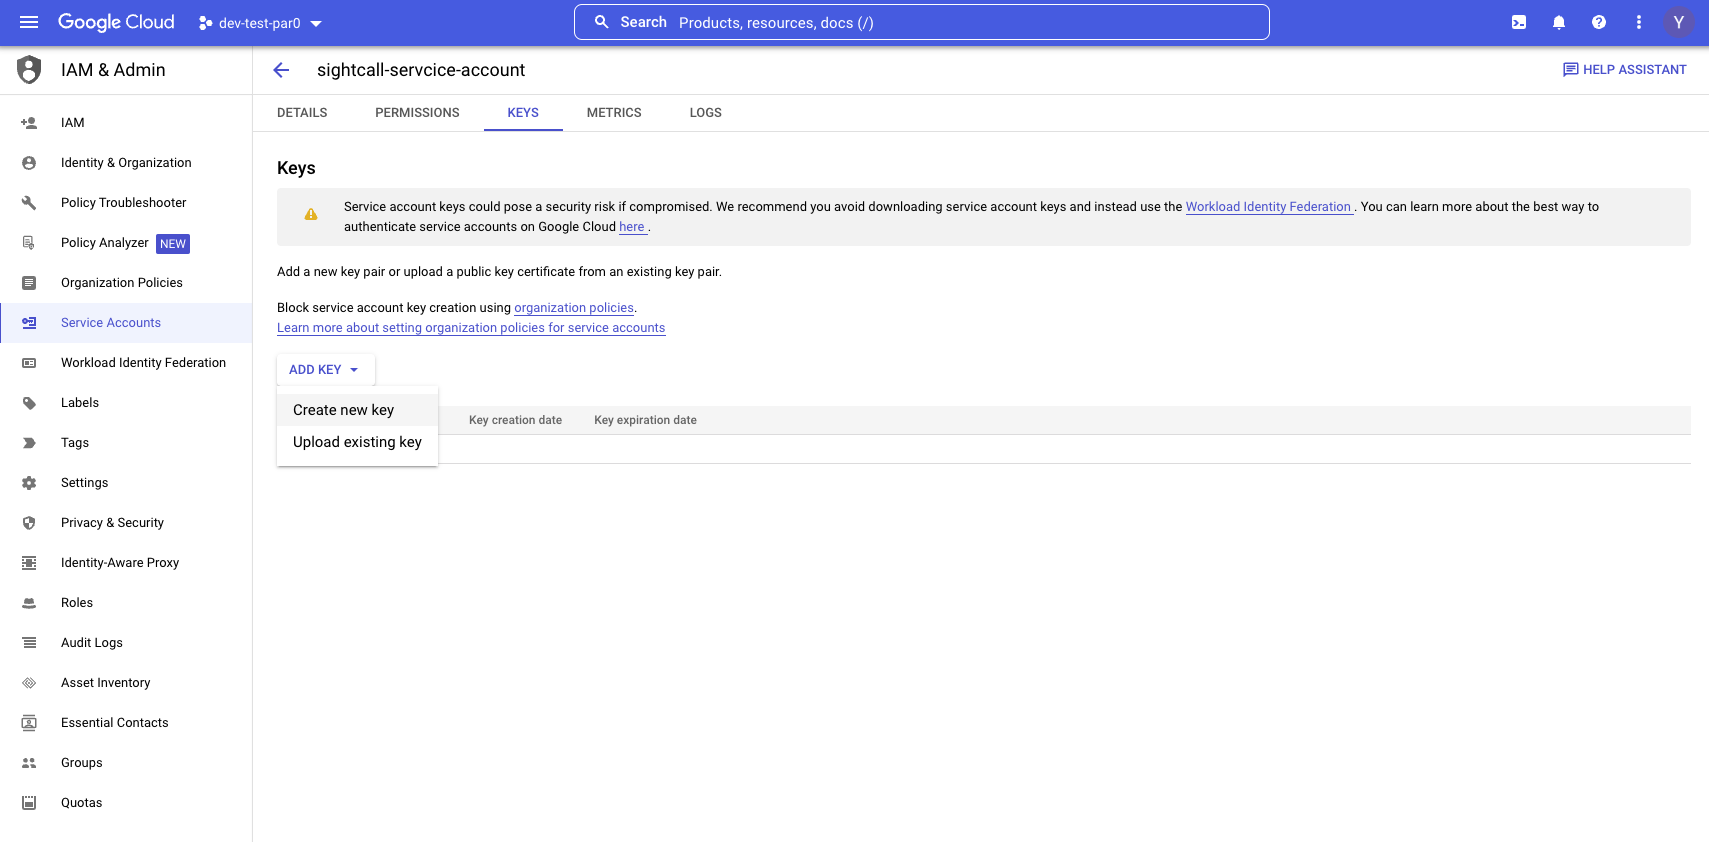Open Policy Troubleshooter page

126,203
